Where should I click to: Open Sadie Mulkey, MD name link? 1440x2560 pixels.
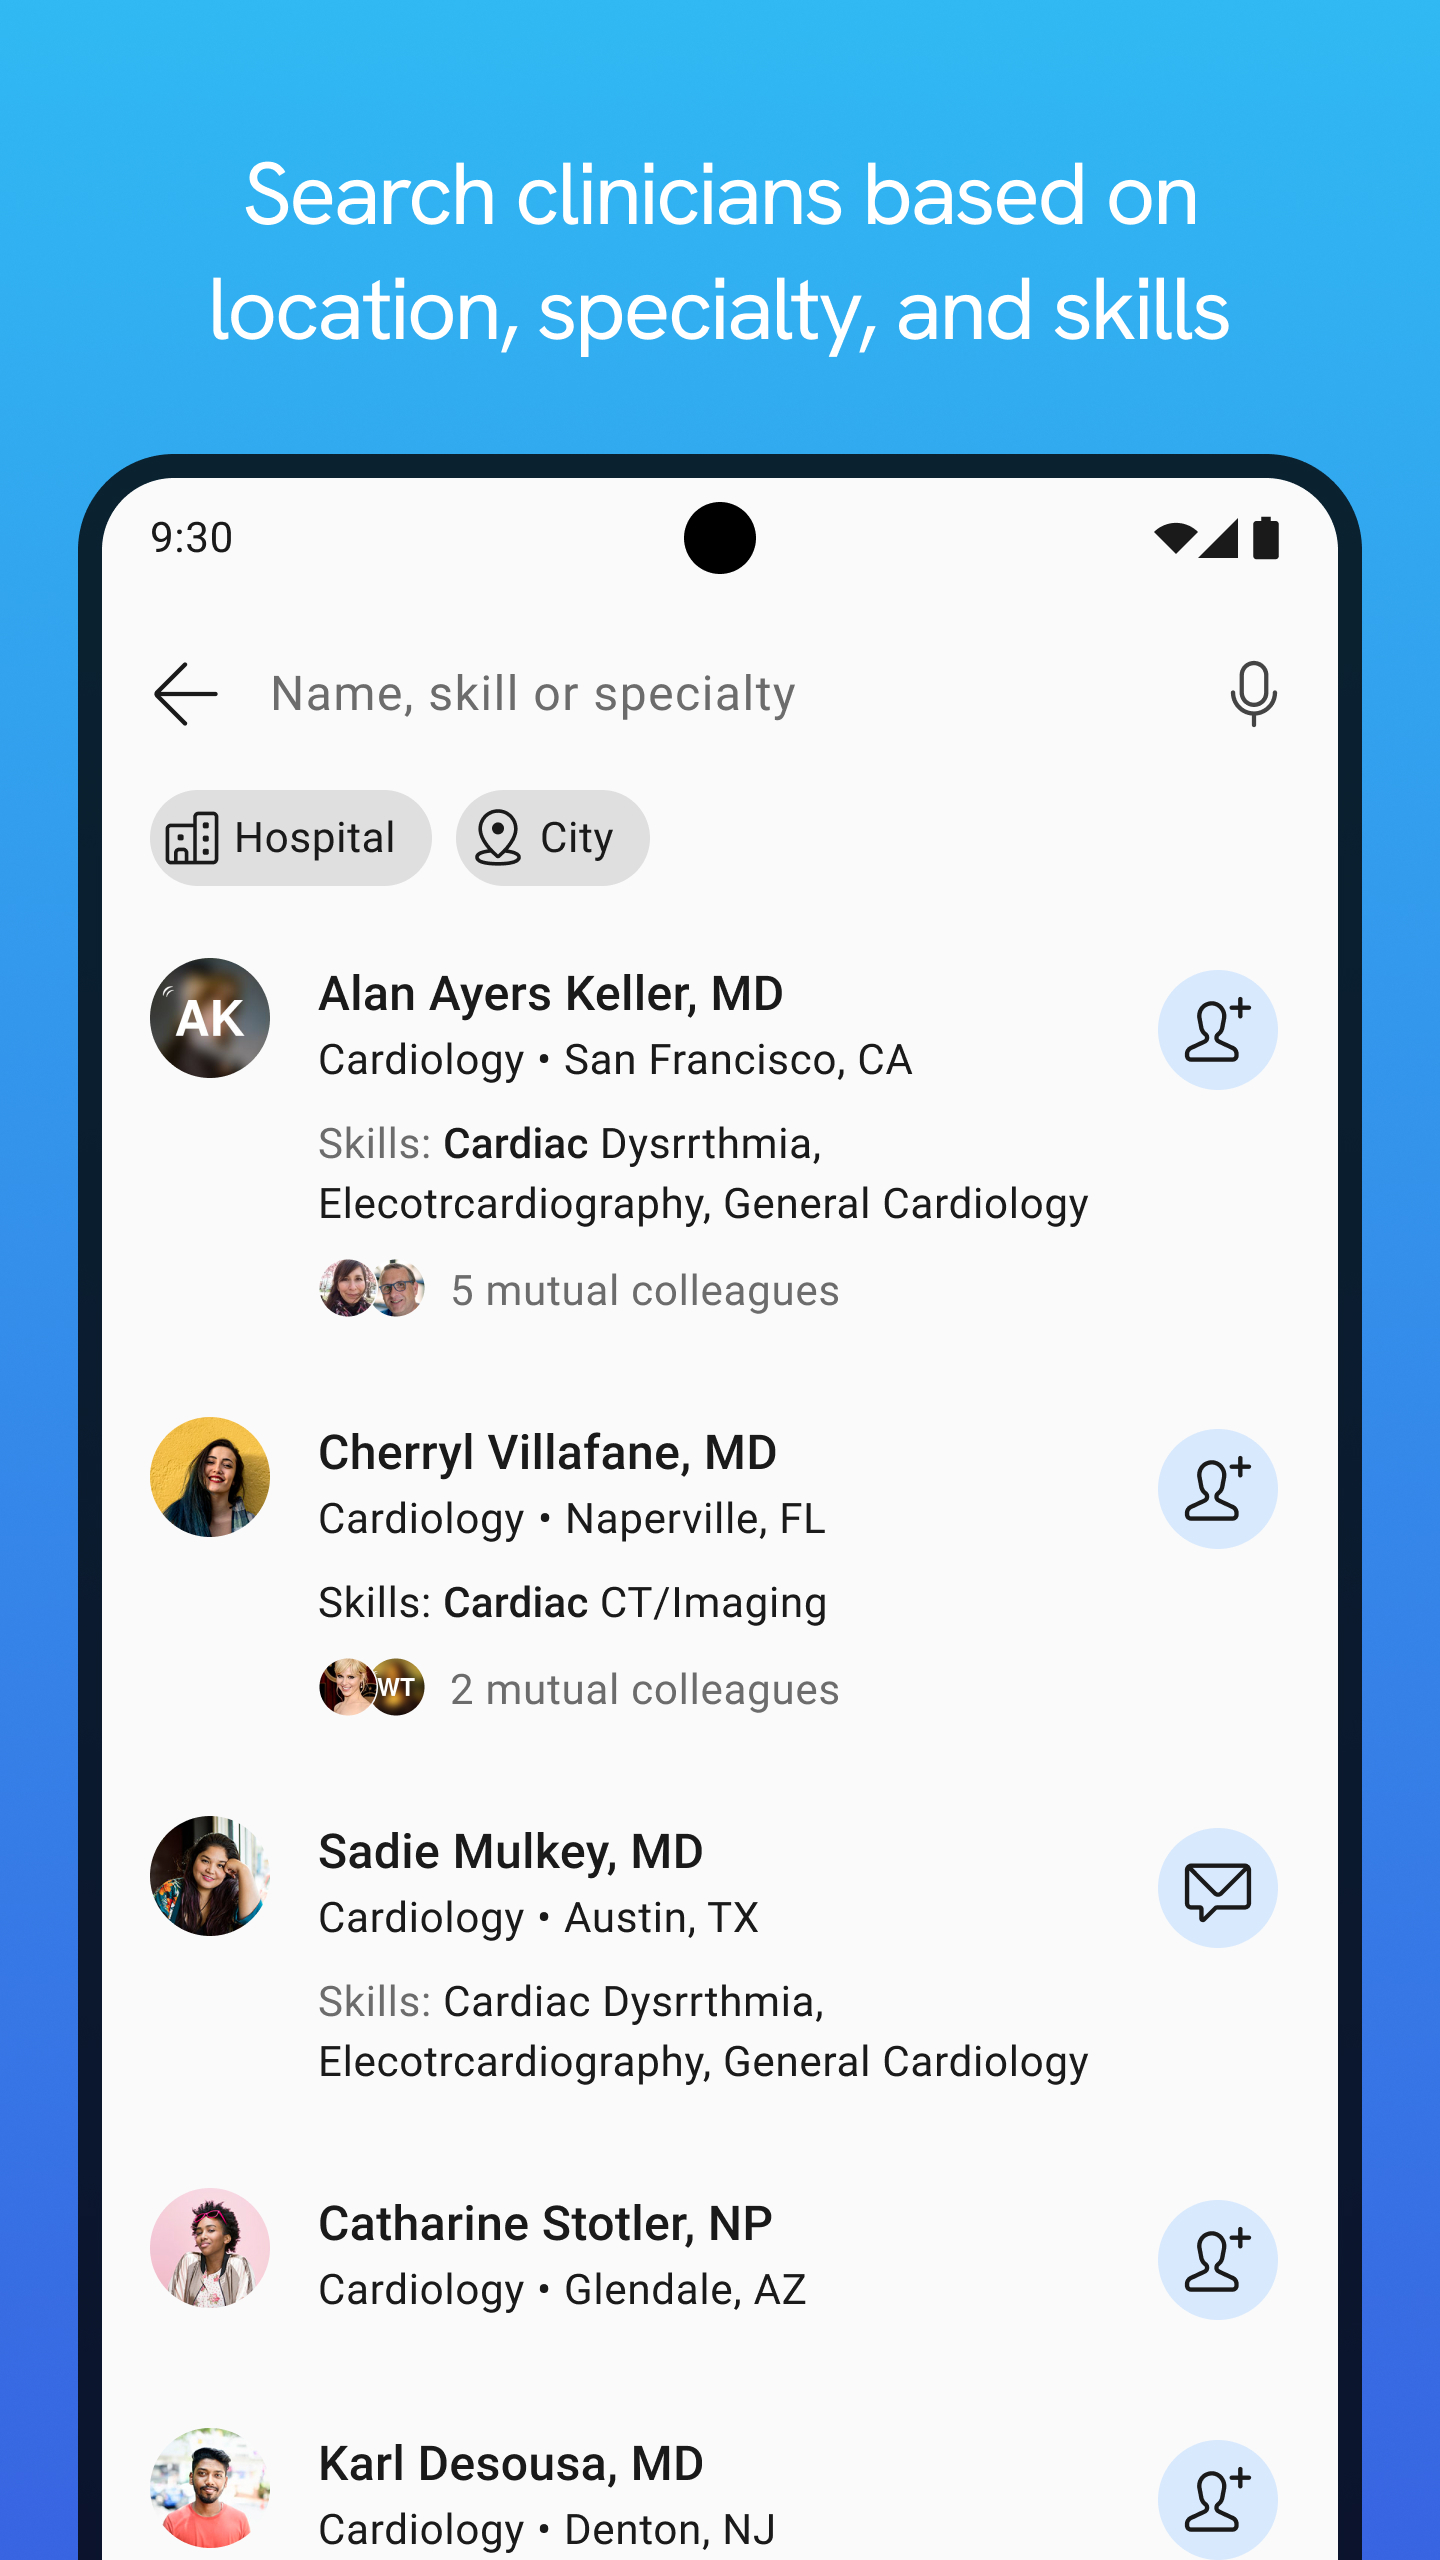[511, 1851]
